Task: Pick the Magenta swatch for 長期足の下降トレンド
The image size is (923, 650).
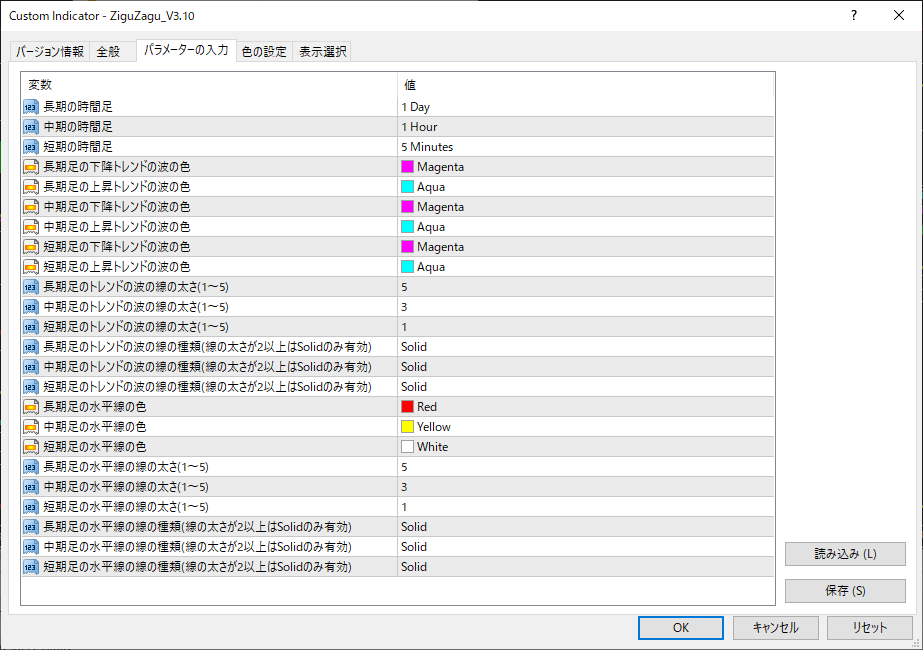Action: [407, 167]
